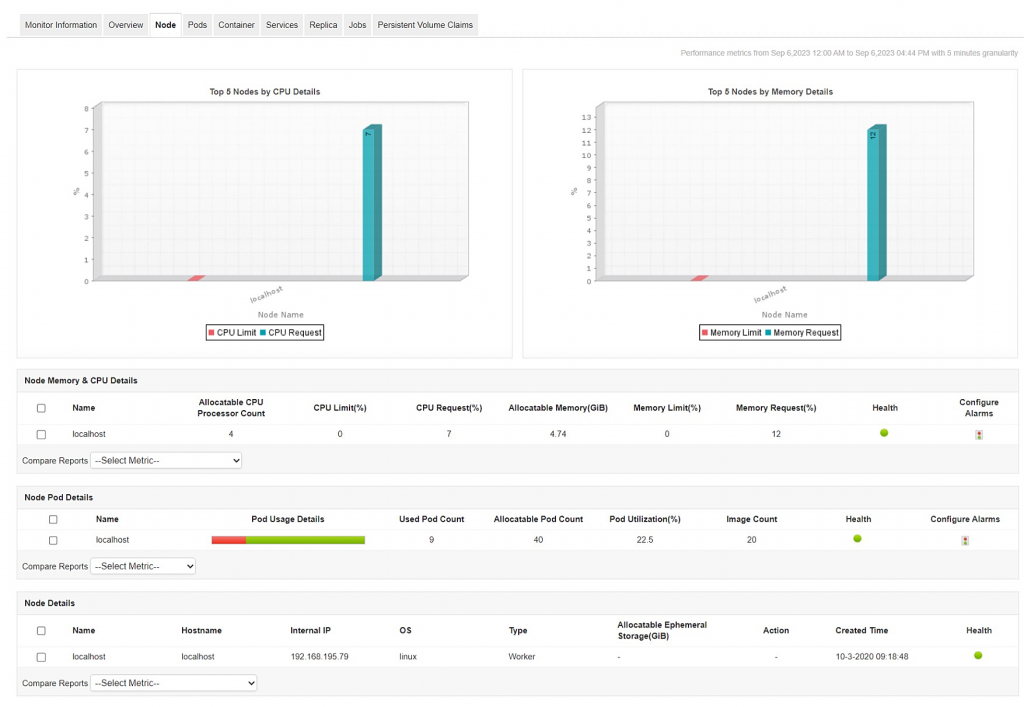Check the localhost row in Node Details

click(x=41, y=656)
